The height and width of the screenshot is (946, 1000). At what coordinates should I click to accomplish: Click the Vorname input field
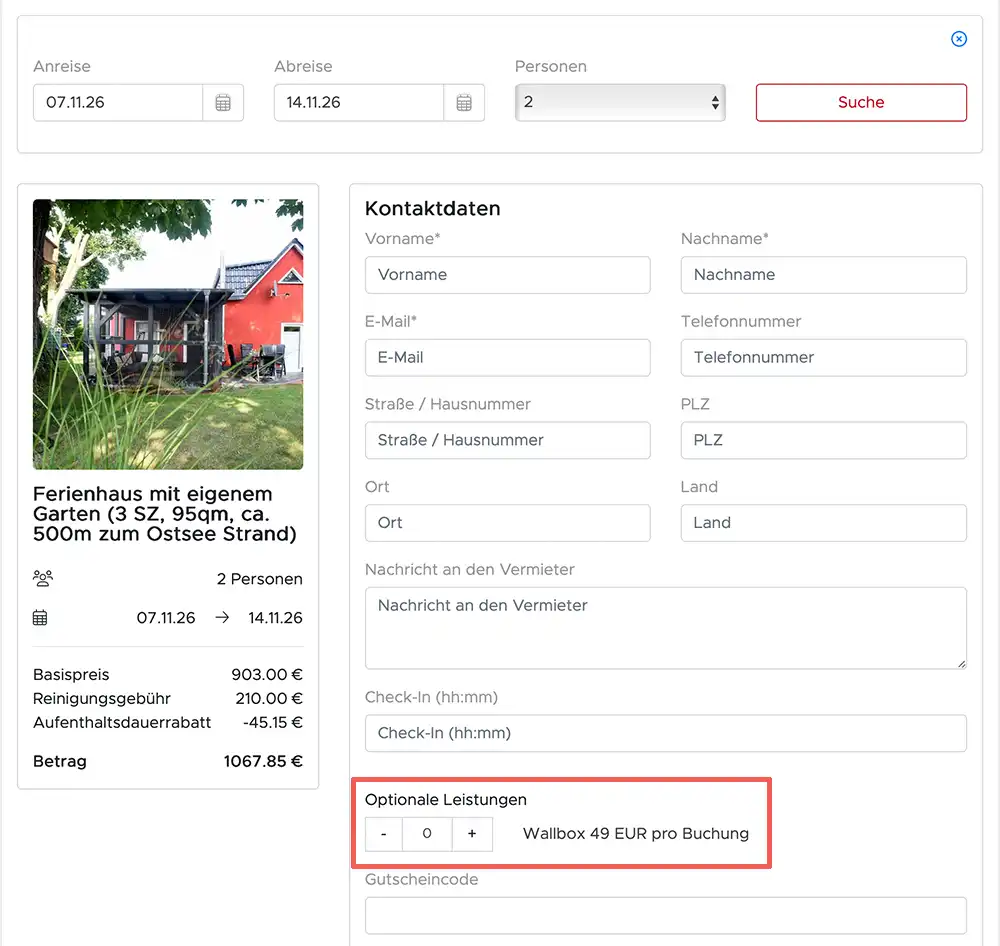click(x=508, y=275)
